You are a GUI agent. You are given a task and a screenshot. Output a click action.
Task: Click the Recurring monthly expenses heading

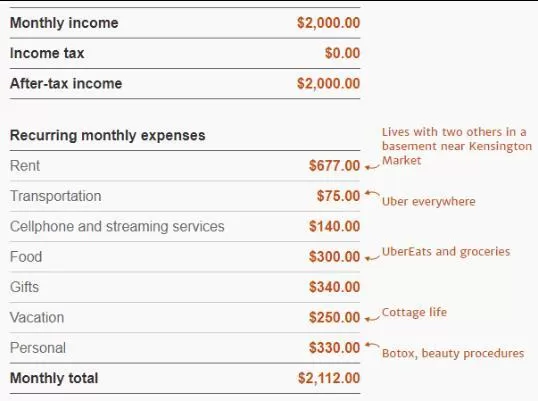click(x=107, y=135)
